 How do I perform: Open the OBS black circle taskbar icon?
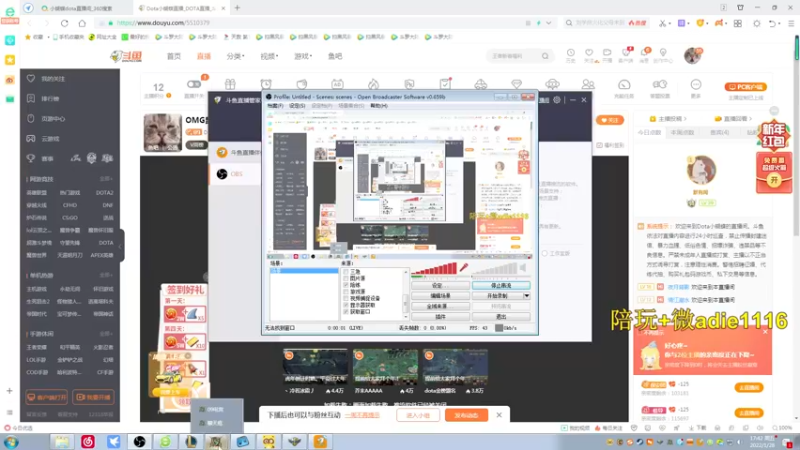coord(139,442)
